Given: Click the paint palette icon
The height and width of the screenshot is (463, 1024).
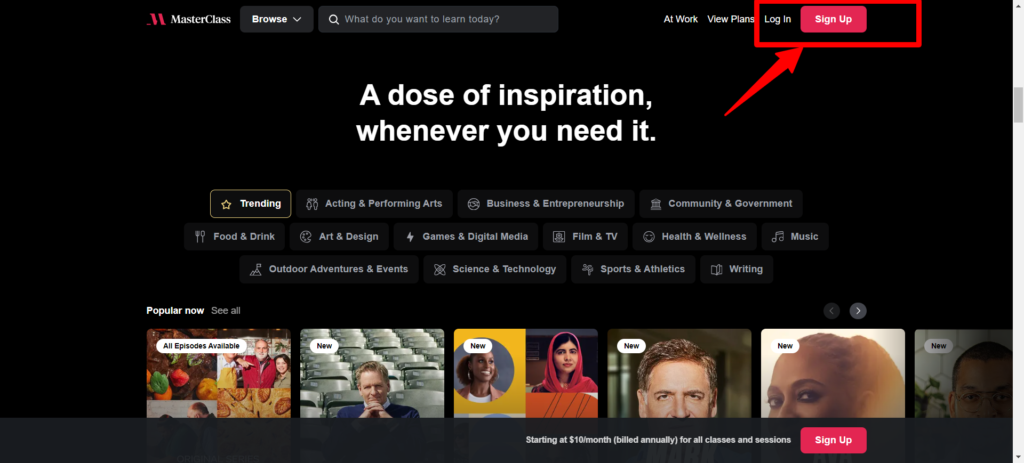Looking at the screenshot, I should (306, 237).
